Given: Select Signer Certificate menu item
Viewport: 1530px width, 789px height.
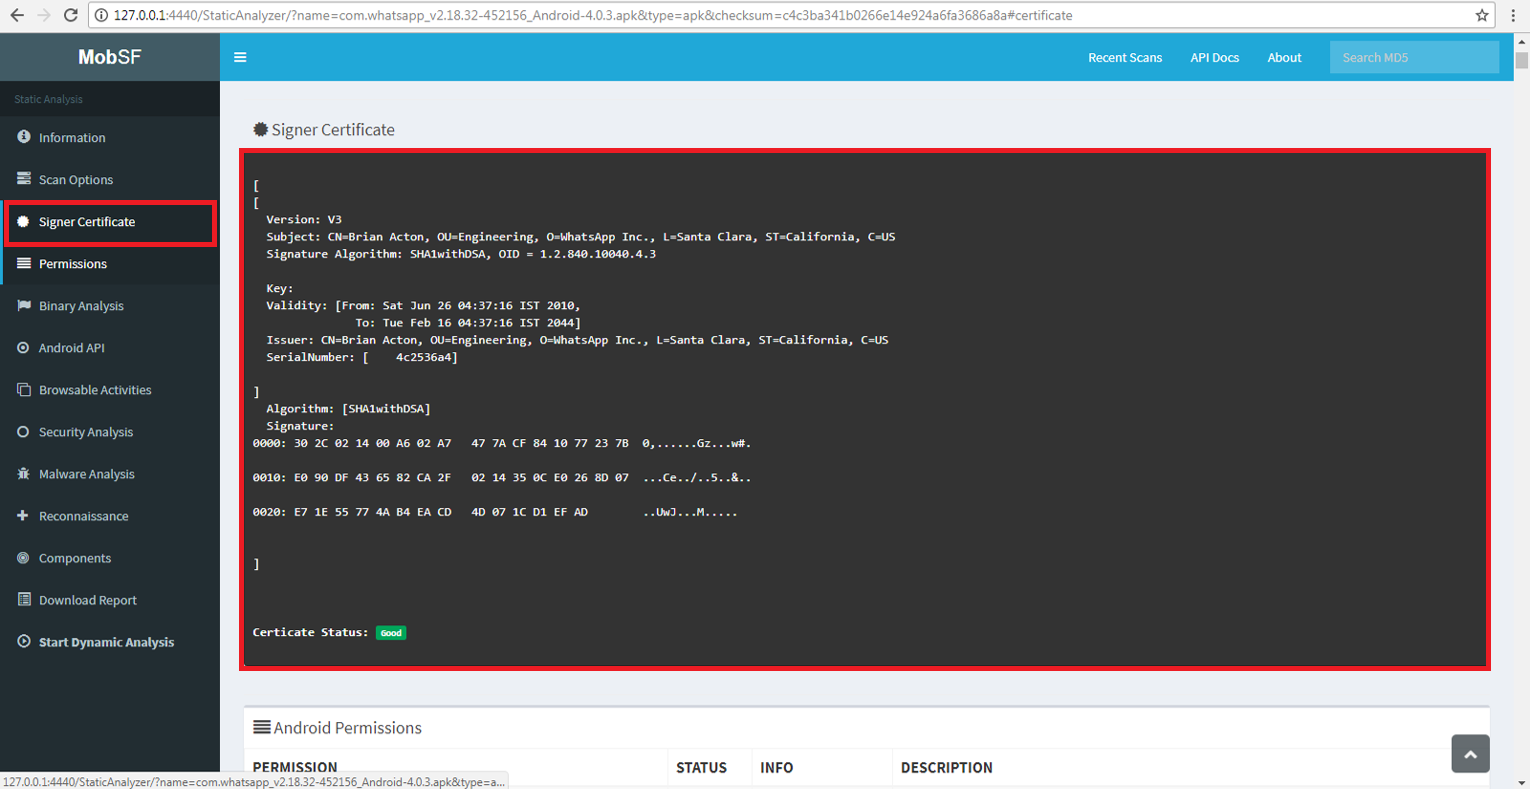Looking at the screenshot, I should tap(87, 222).
